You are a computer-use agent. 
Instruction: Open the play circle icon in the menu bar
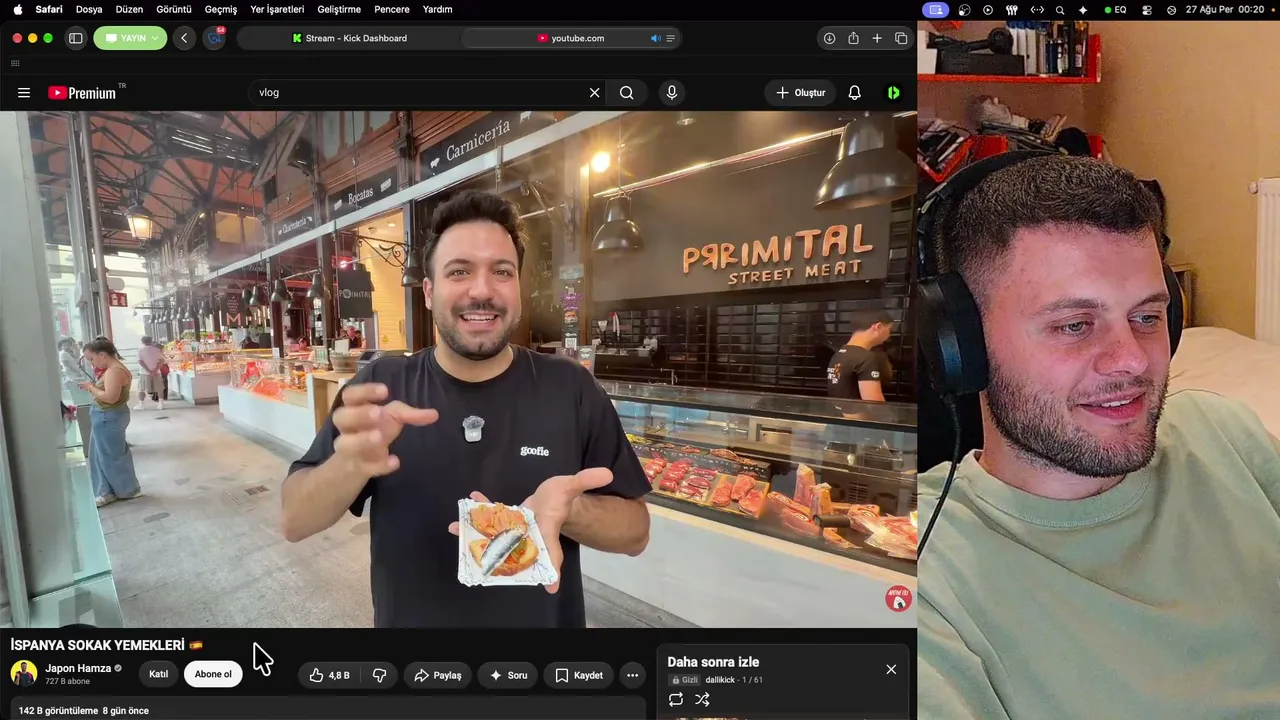[x=988, y=10]
